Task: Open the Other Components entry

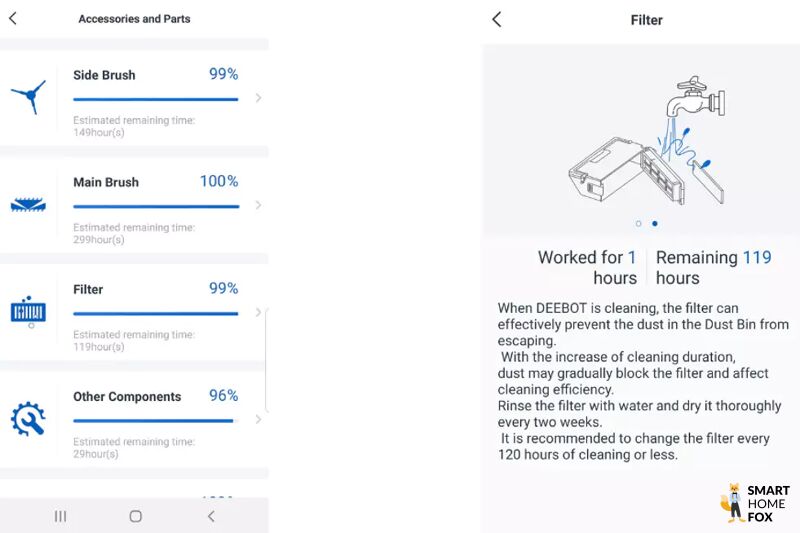Action: coord(127,397)
